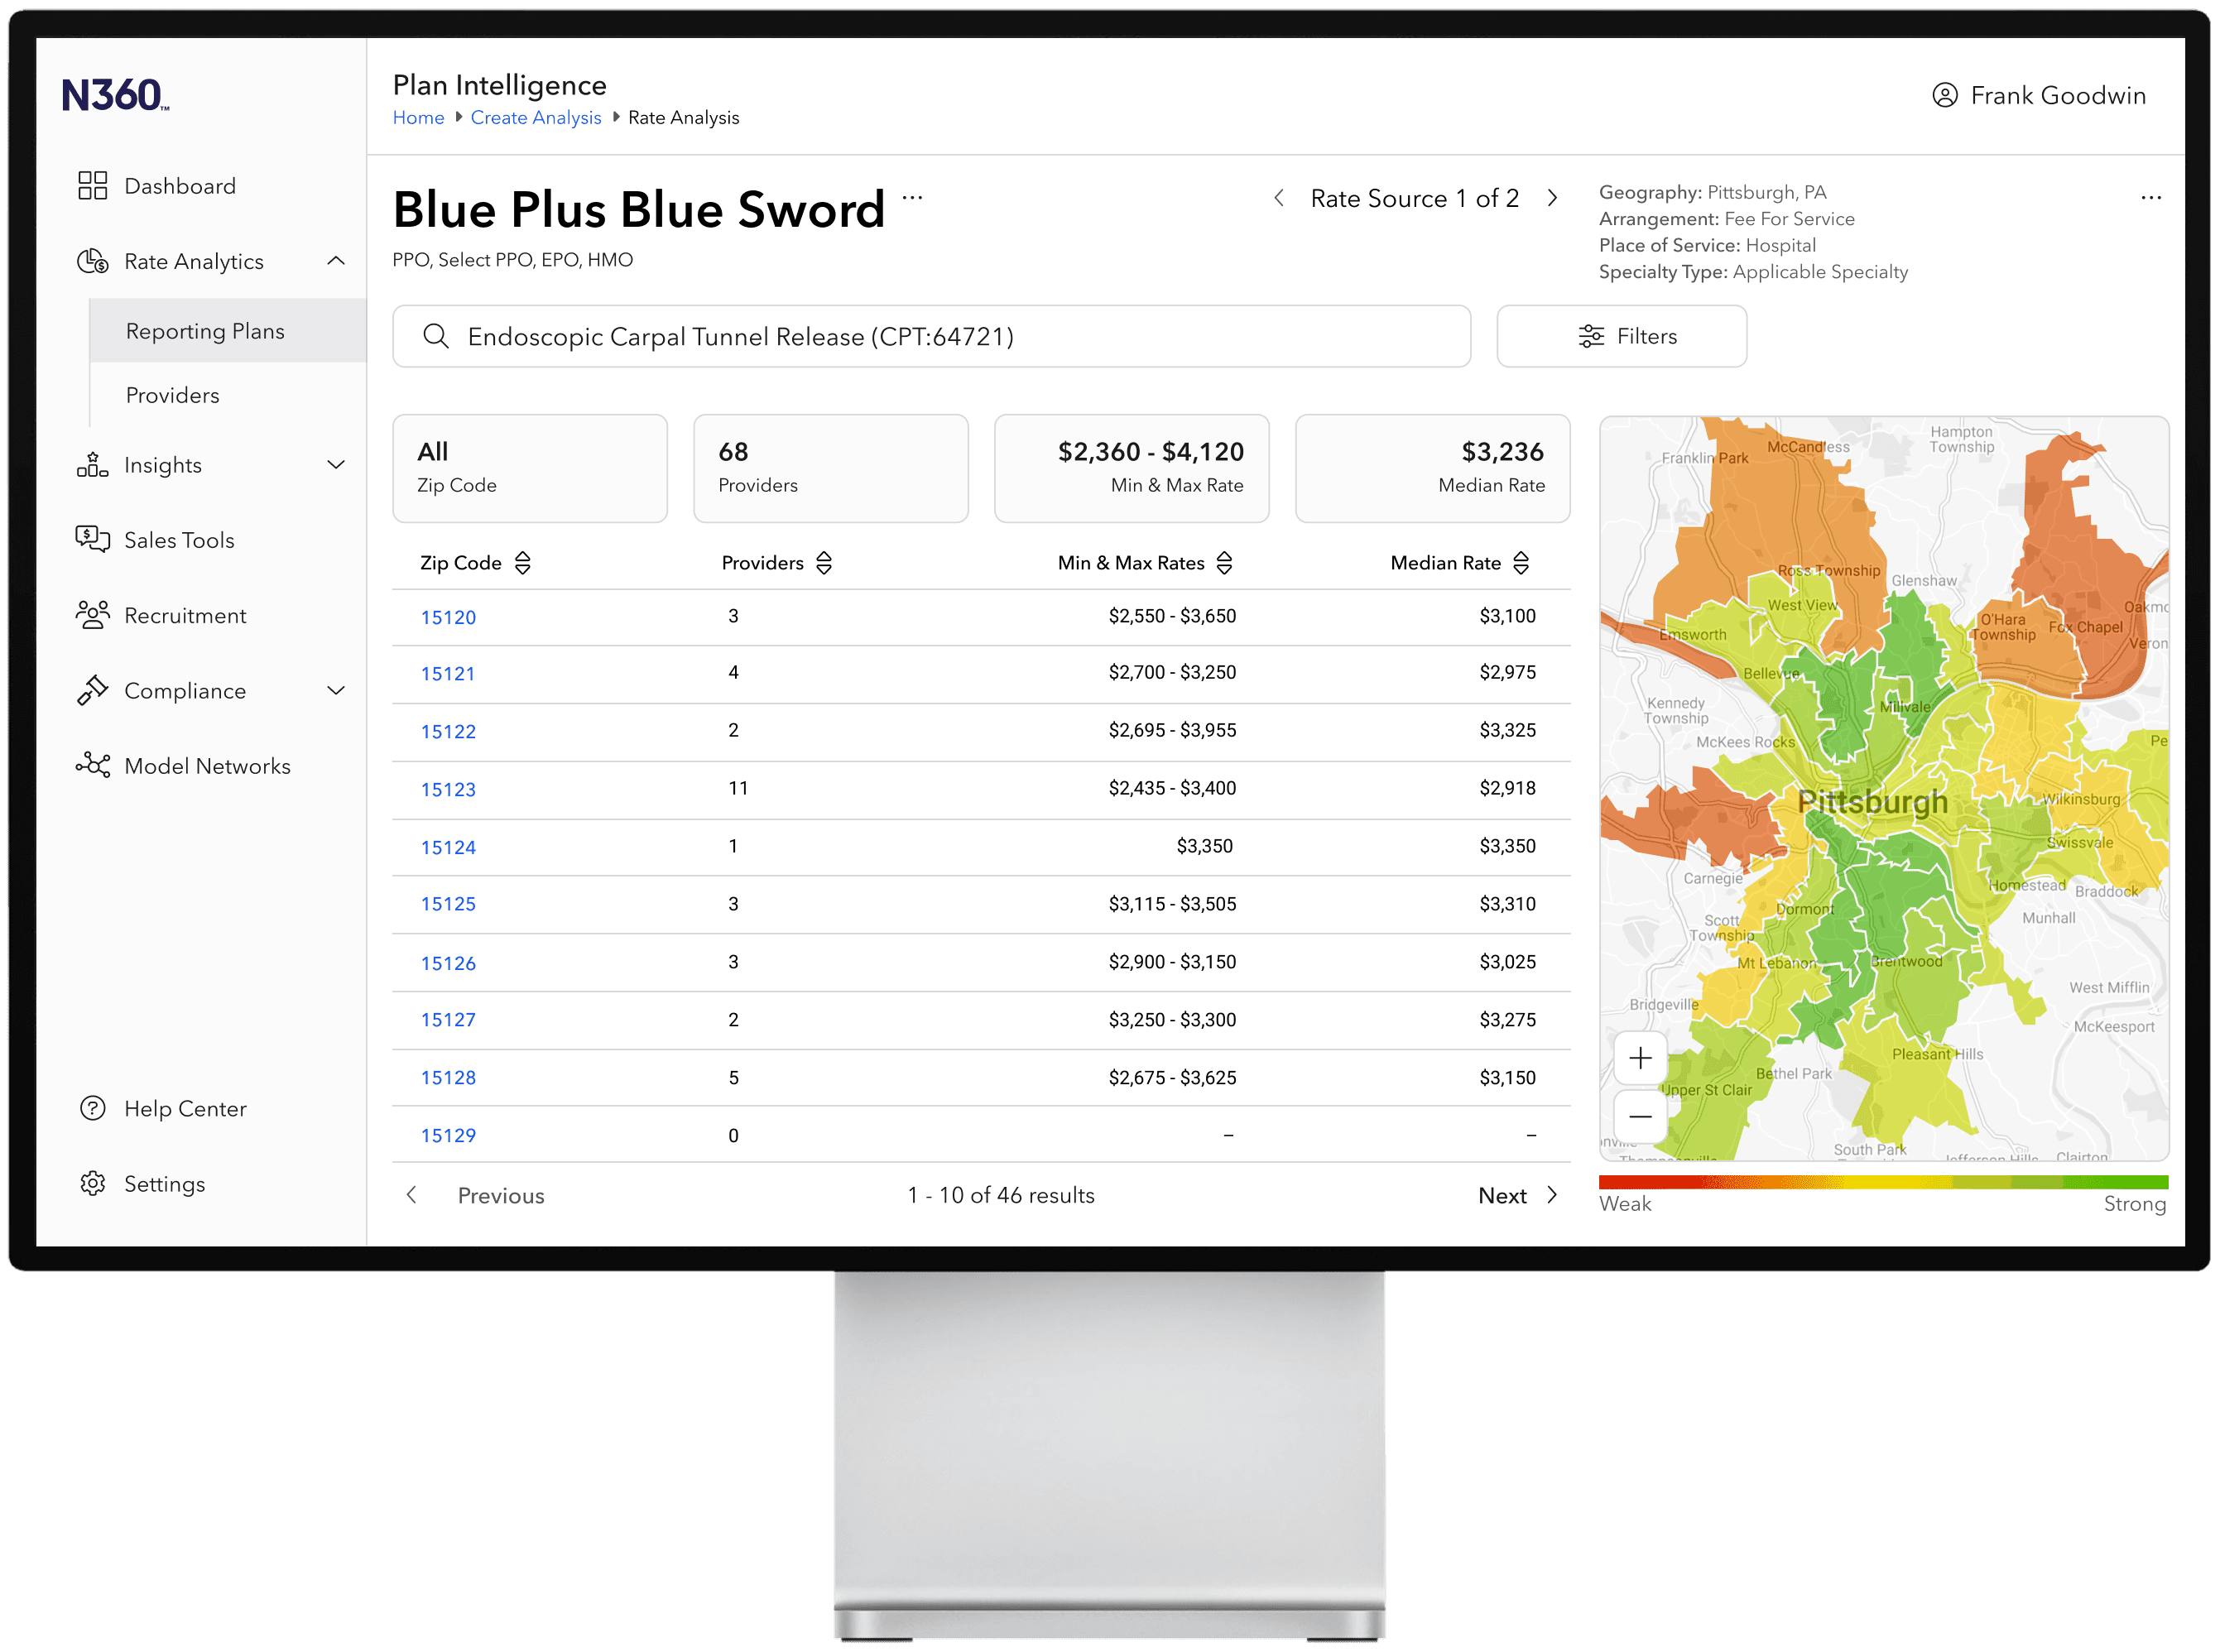Toggle sort on Providers column

point(824,563)
